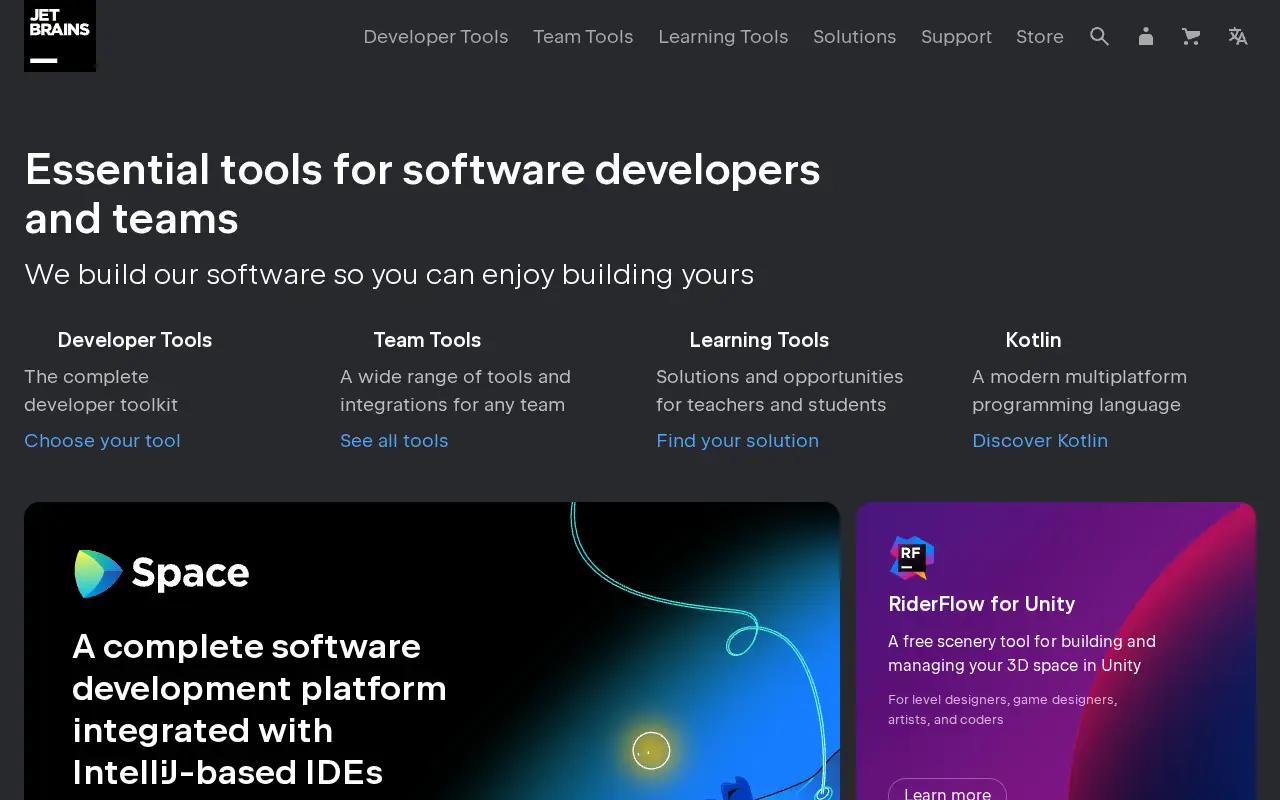Open the Solutions menu

point(854,37)
